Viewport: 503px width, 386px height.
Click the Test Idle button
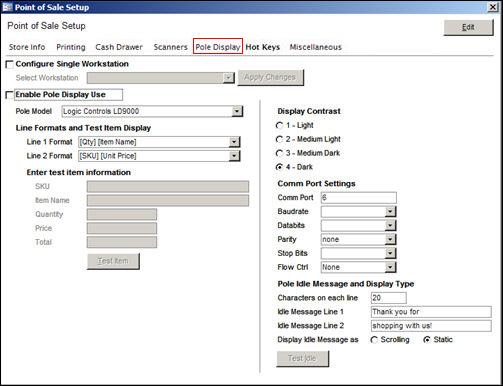point(302,358)
